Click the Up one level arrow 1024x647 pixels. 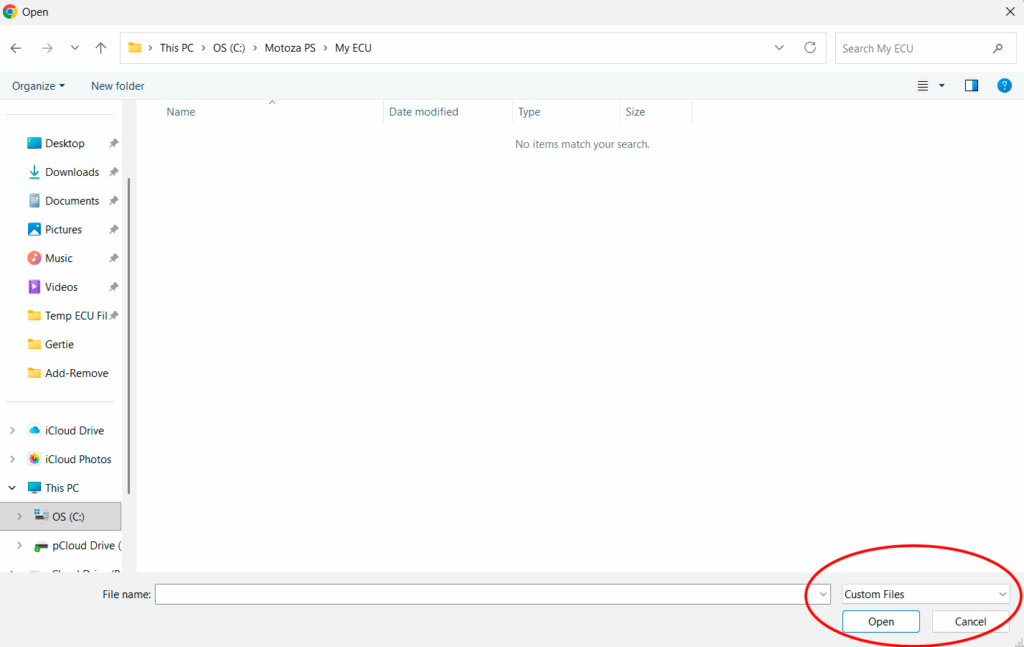(101, 48)
